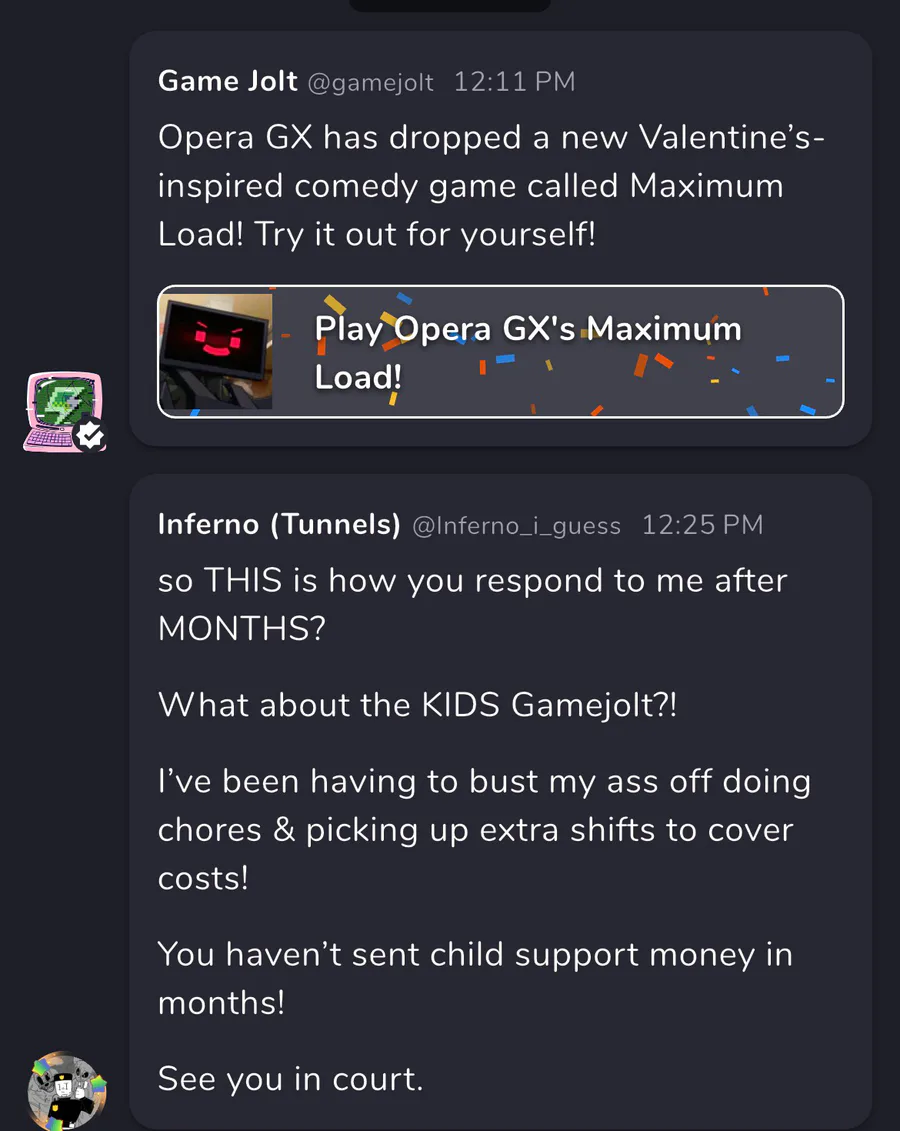The width and height of the screenshot is (900, 1131).
Task: Open Inferno's circular profile avatar
Action: click(x=65, y=1092)
